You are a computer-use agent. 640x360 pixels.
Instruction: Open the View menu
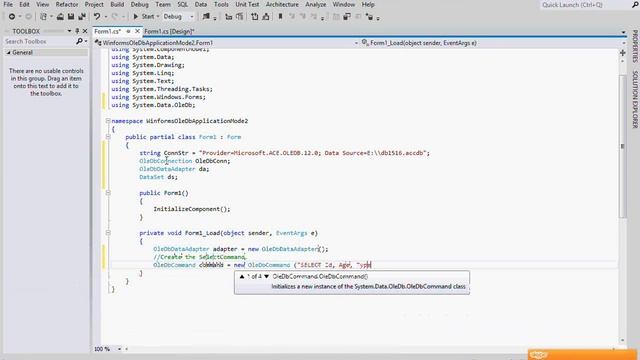pos(42,4)
